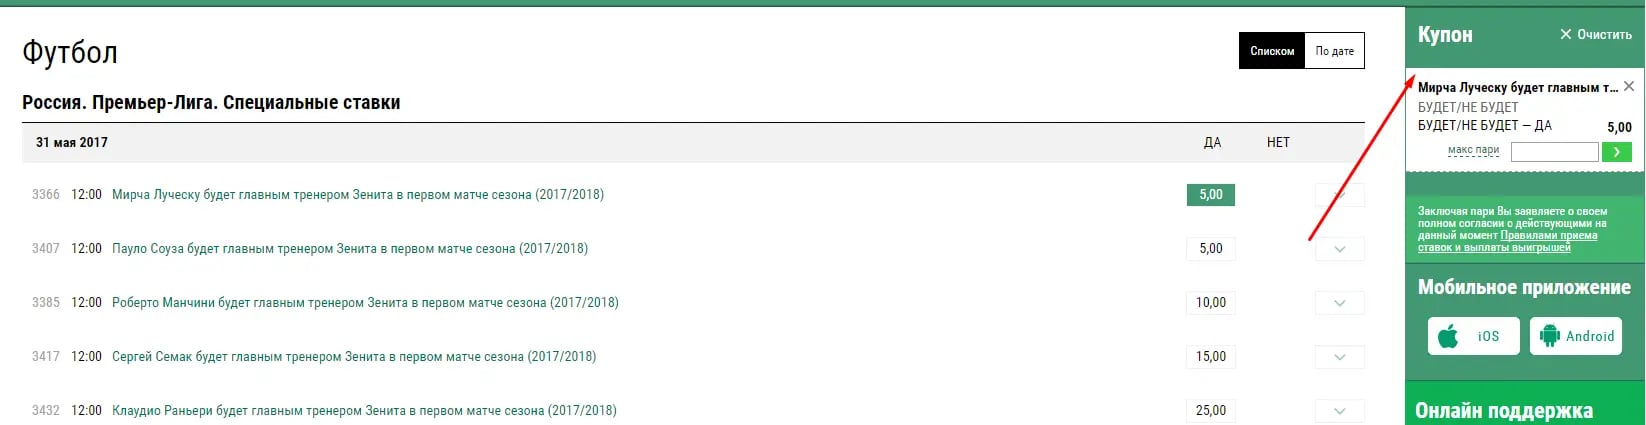Click the bet amount input field
The image size is (1646, 425).
[1554, 152]
